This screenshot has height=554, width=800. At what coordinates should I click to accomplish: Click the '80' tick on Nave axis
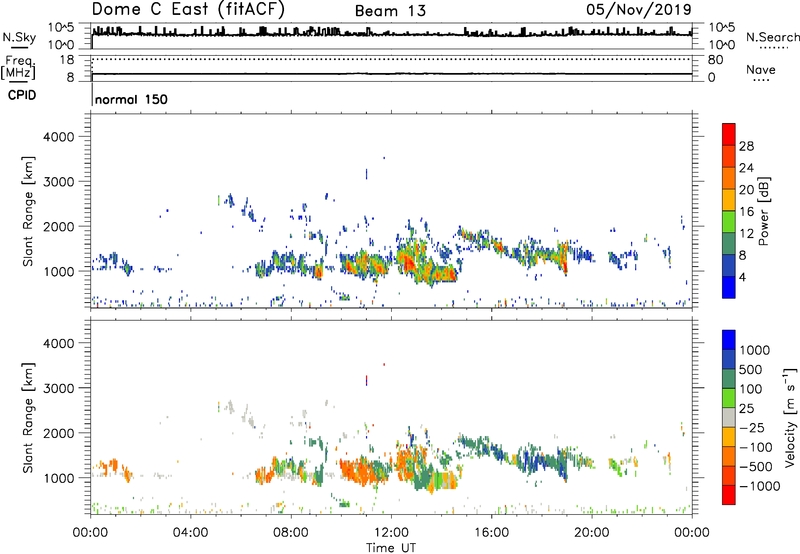tap(715, 60)
